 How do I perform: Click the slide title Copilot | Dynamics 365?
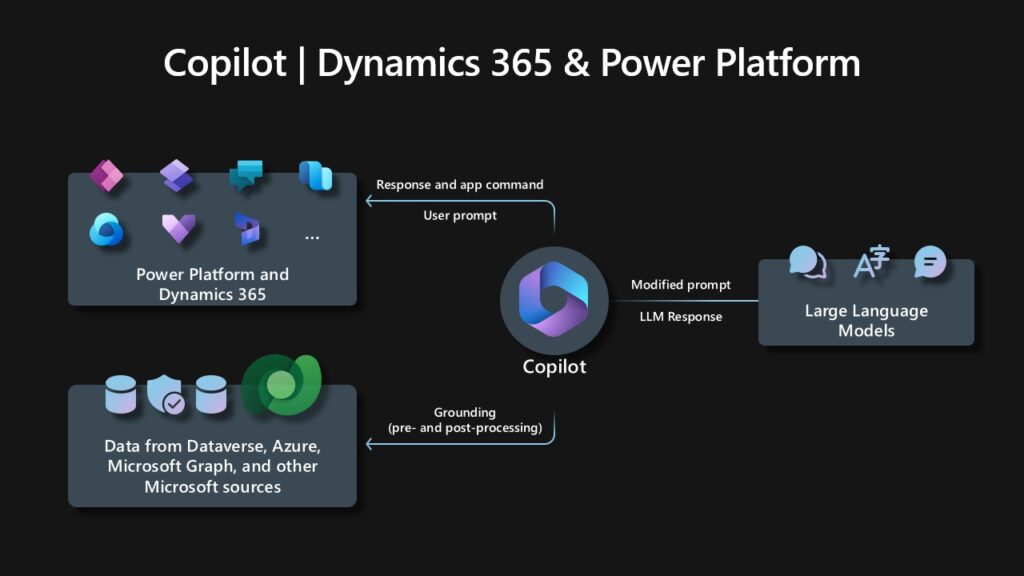[511, 62]
